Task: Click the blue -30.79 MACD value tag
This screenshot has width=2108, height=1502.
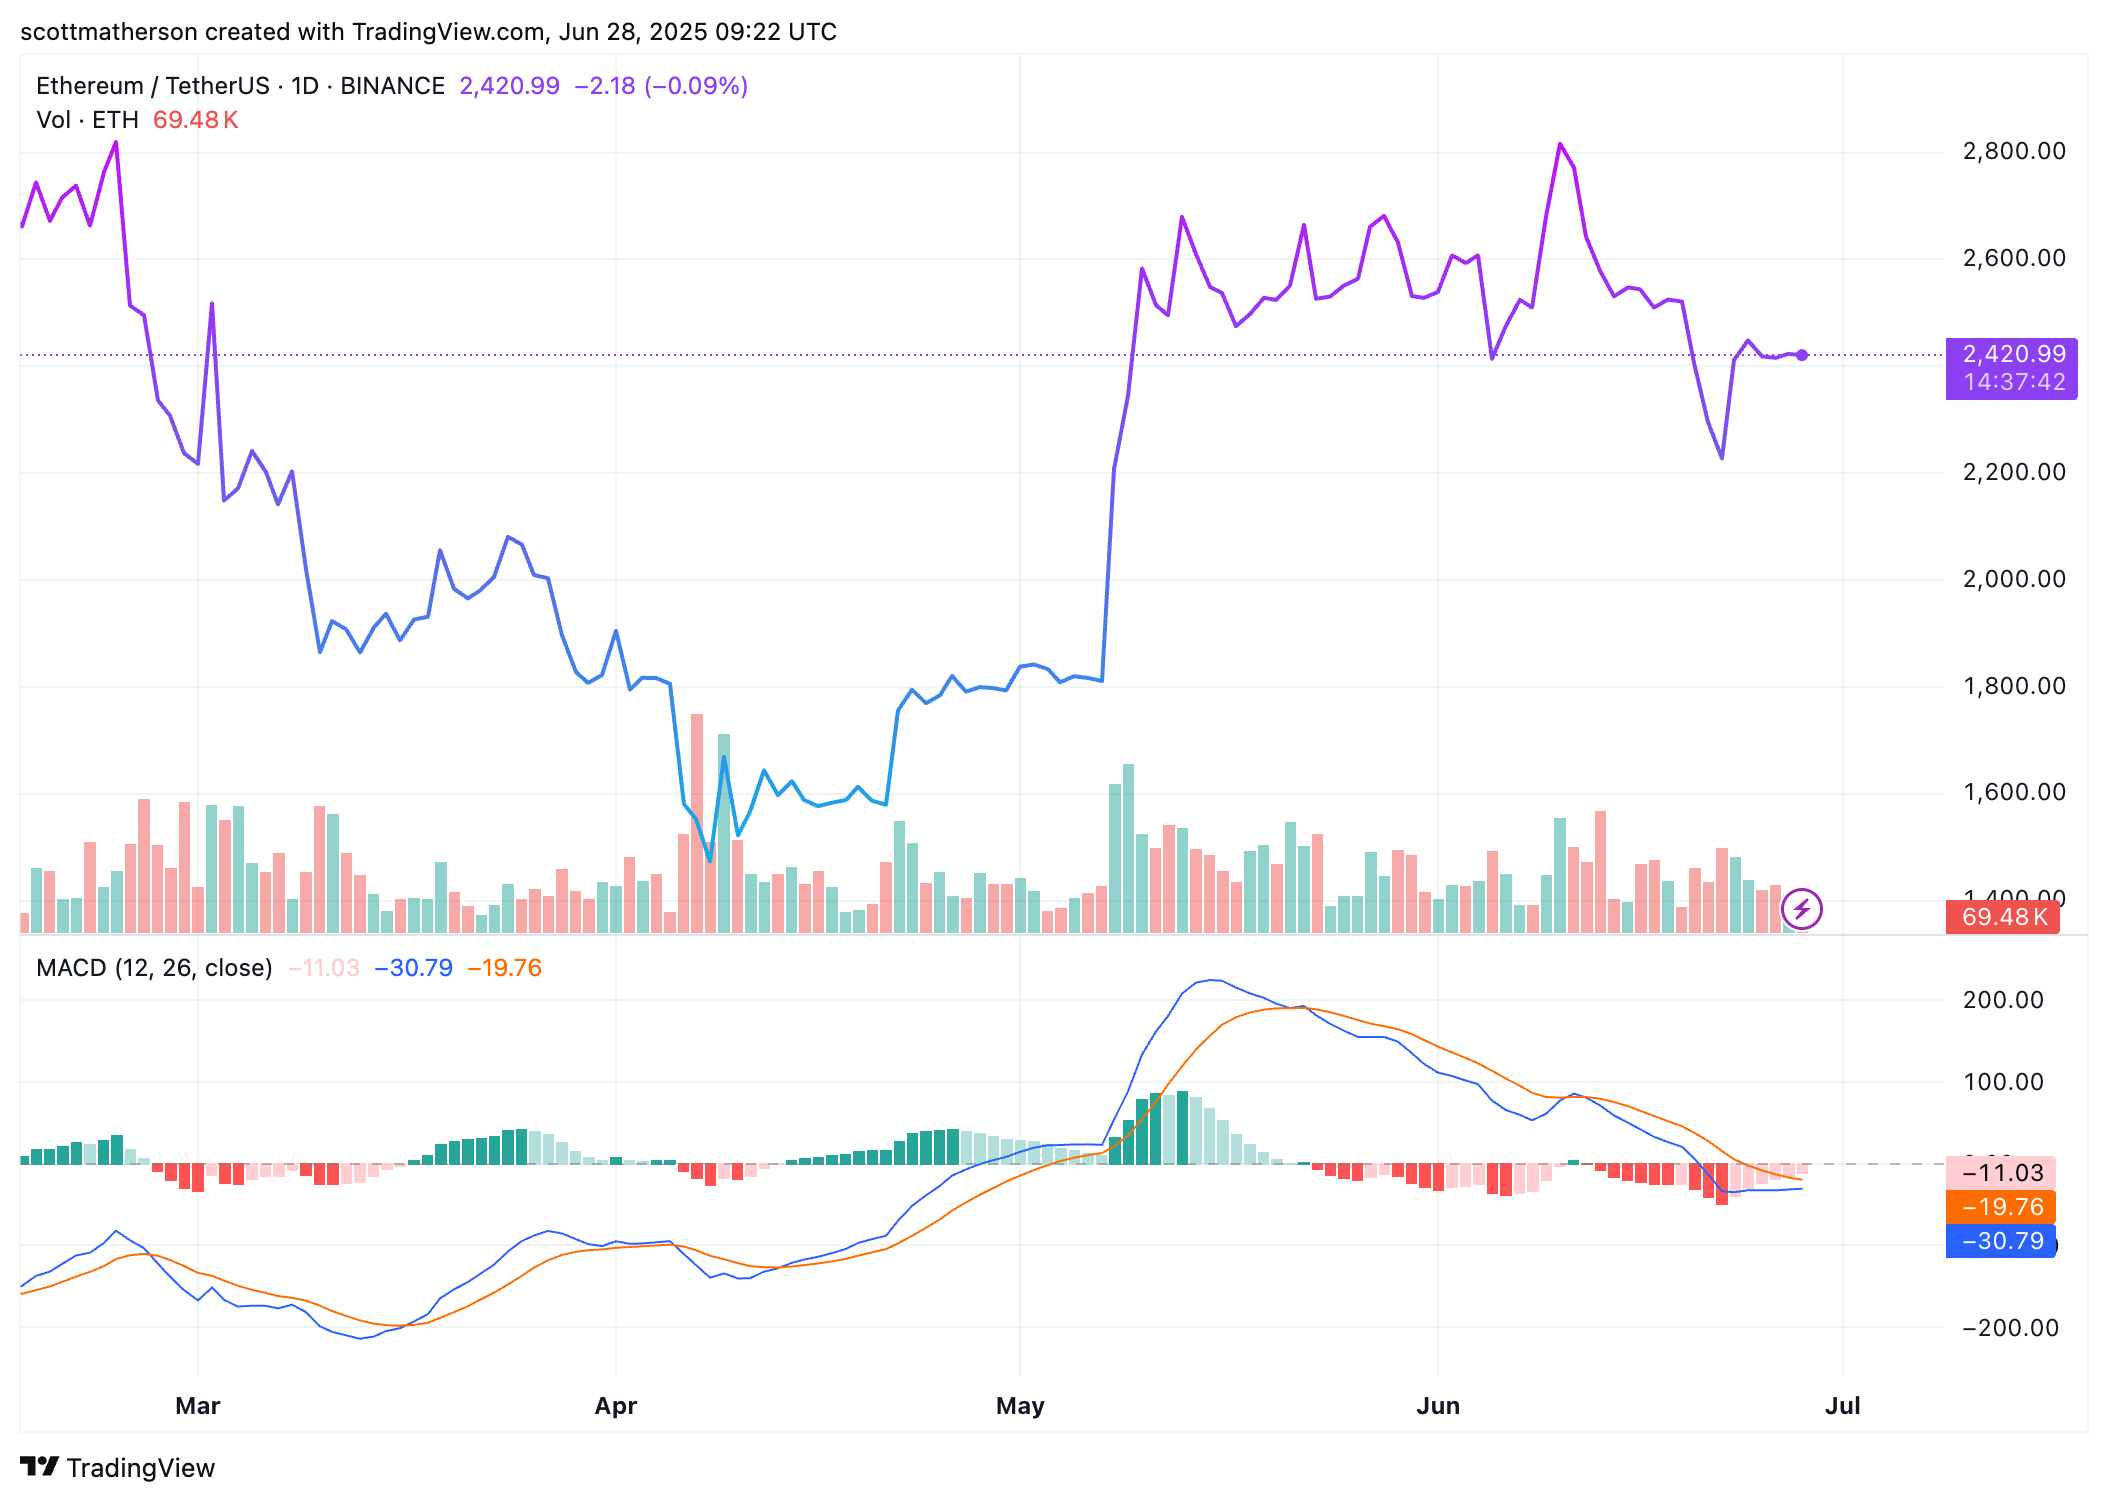Action: pos(2001,1240)
